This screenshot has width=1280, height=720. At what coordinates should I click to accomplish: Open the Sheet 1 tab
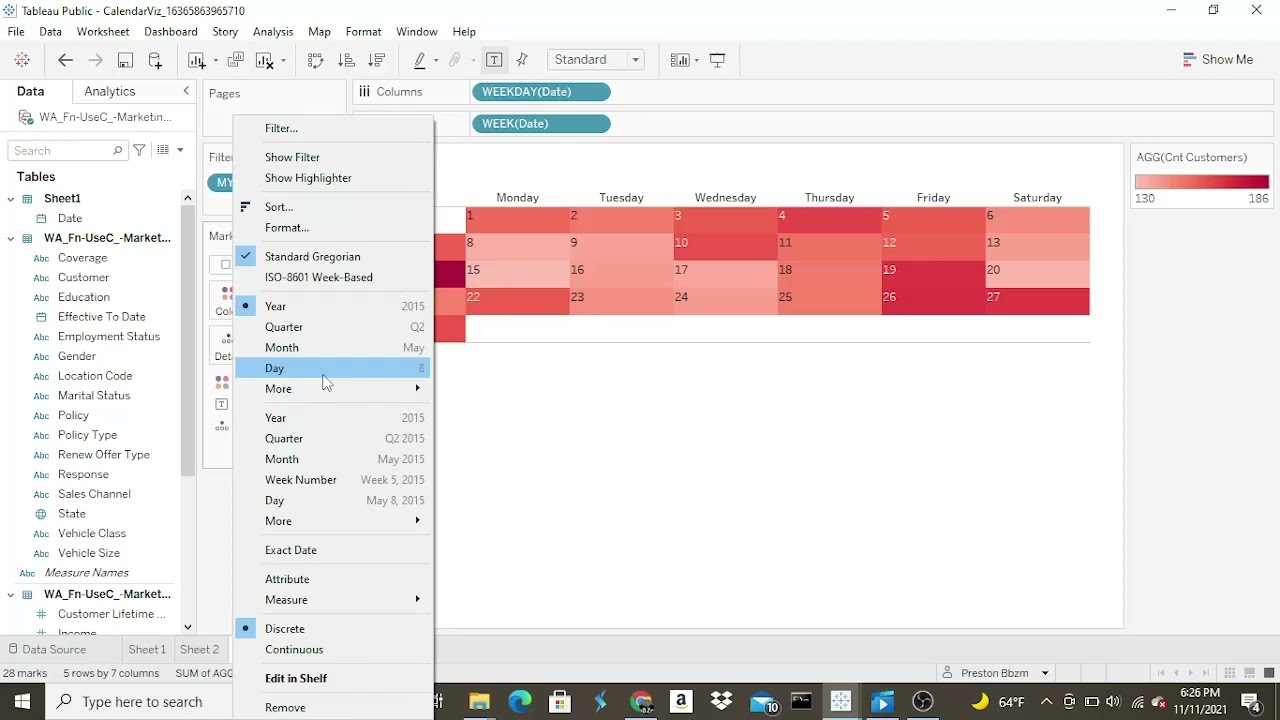pos(147,649)
